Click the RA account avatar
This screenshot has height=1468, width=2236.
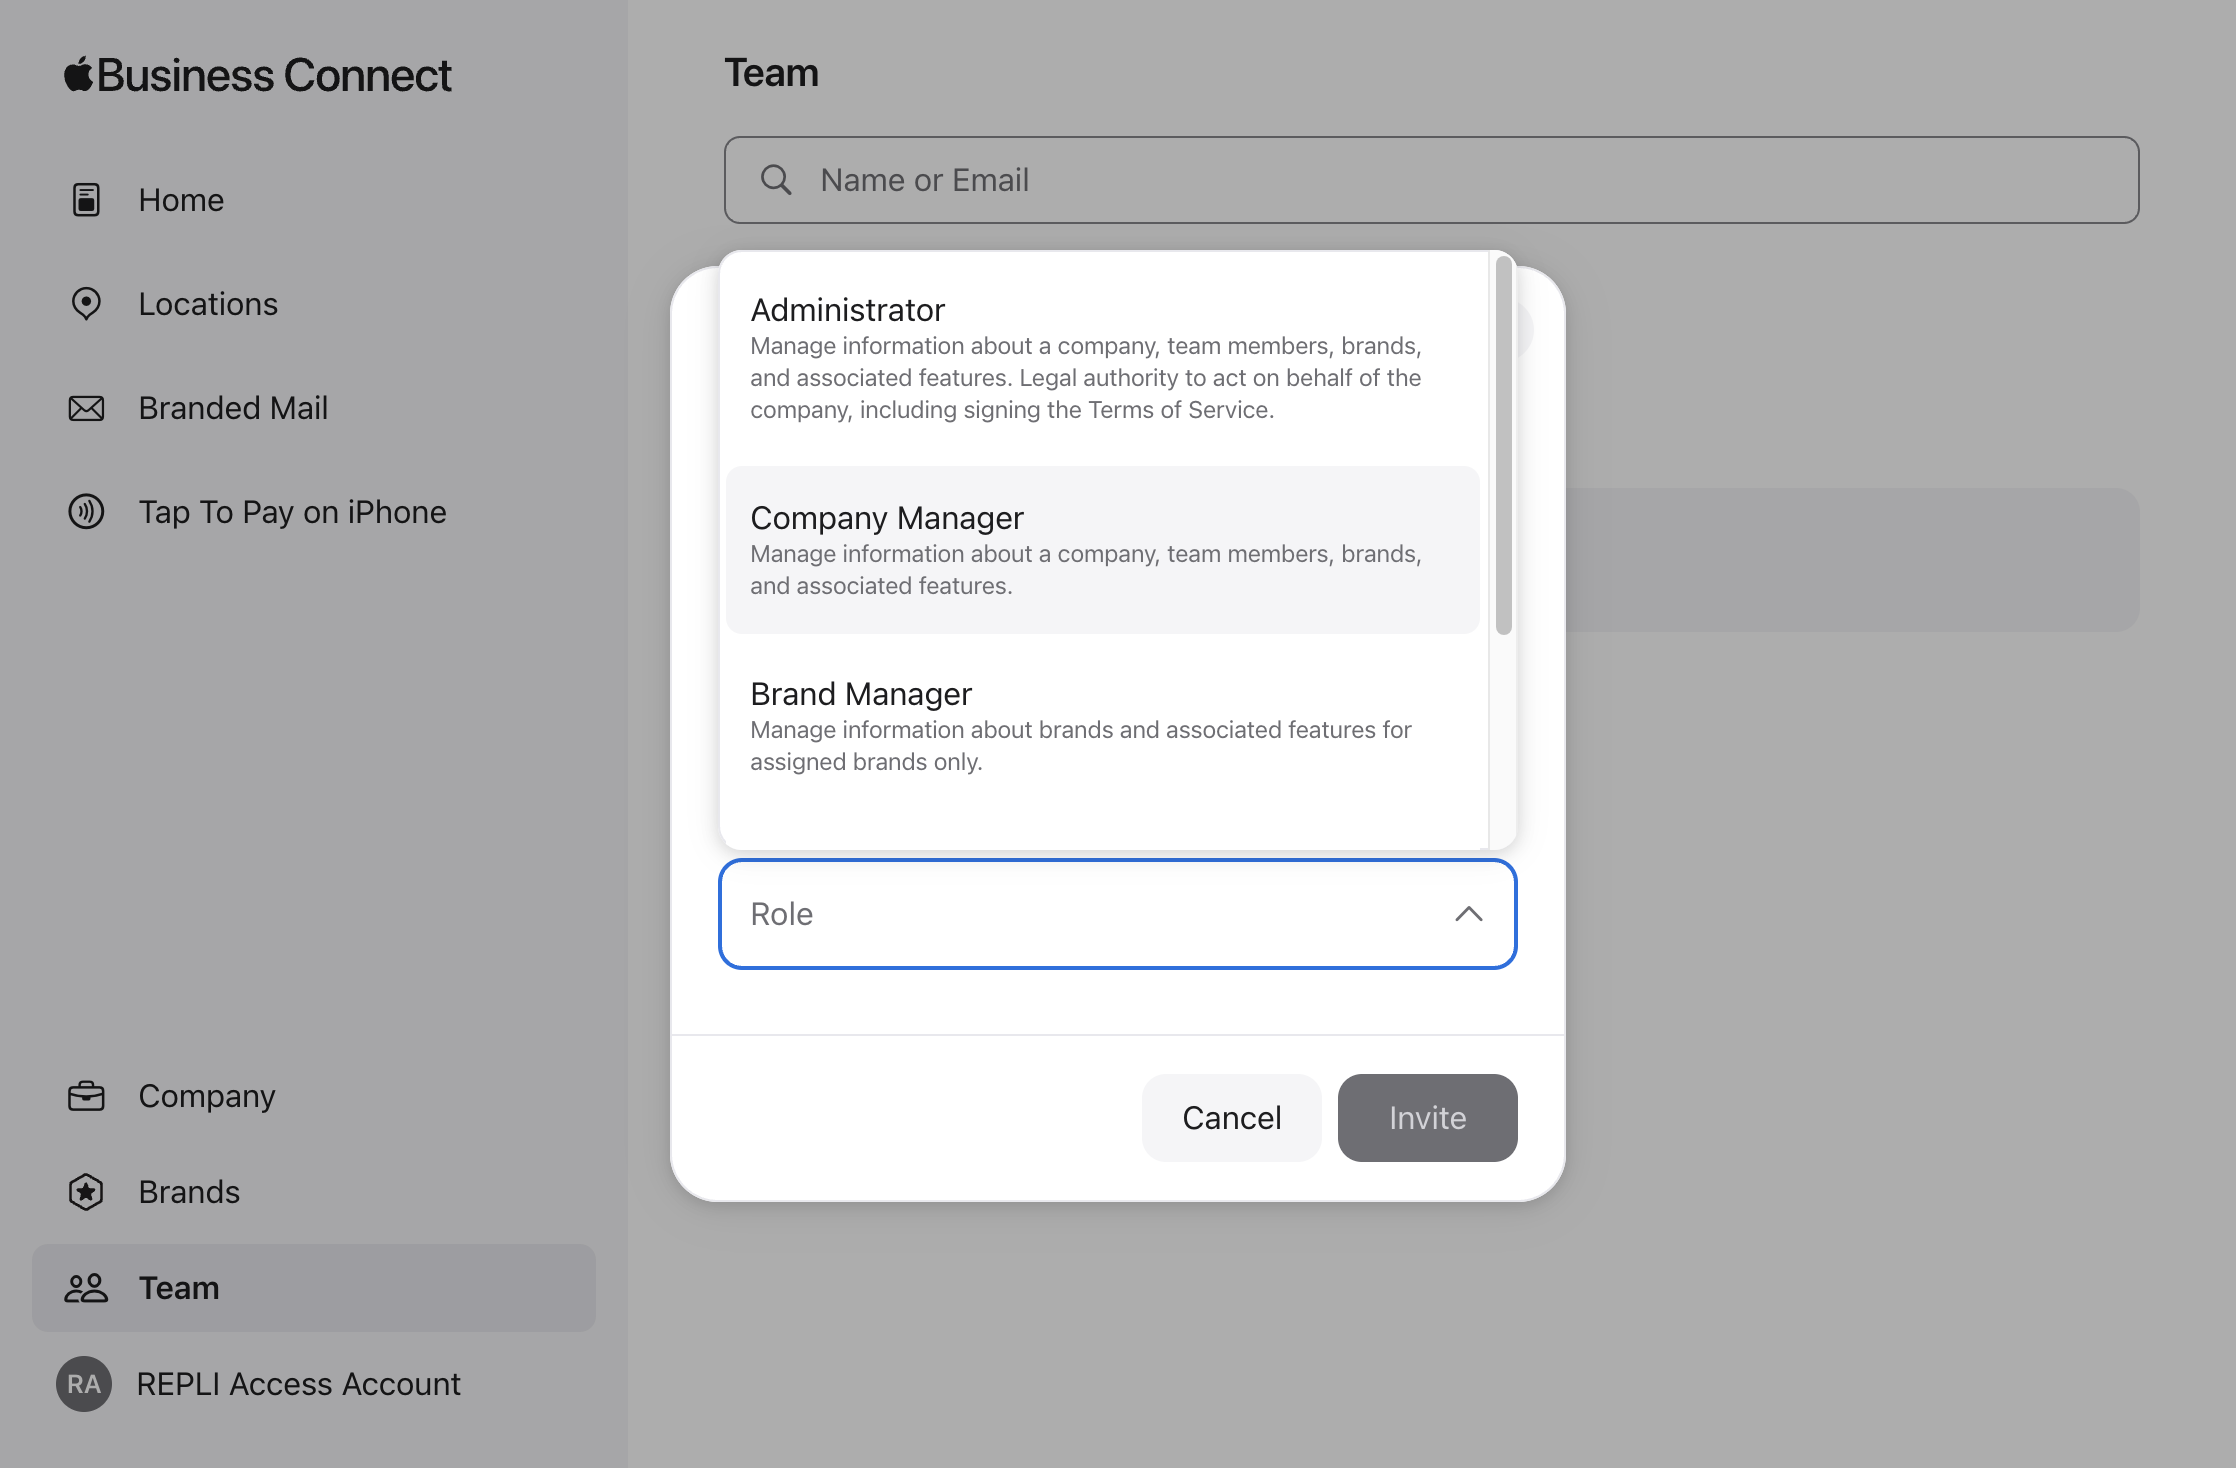84,1384
